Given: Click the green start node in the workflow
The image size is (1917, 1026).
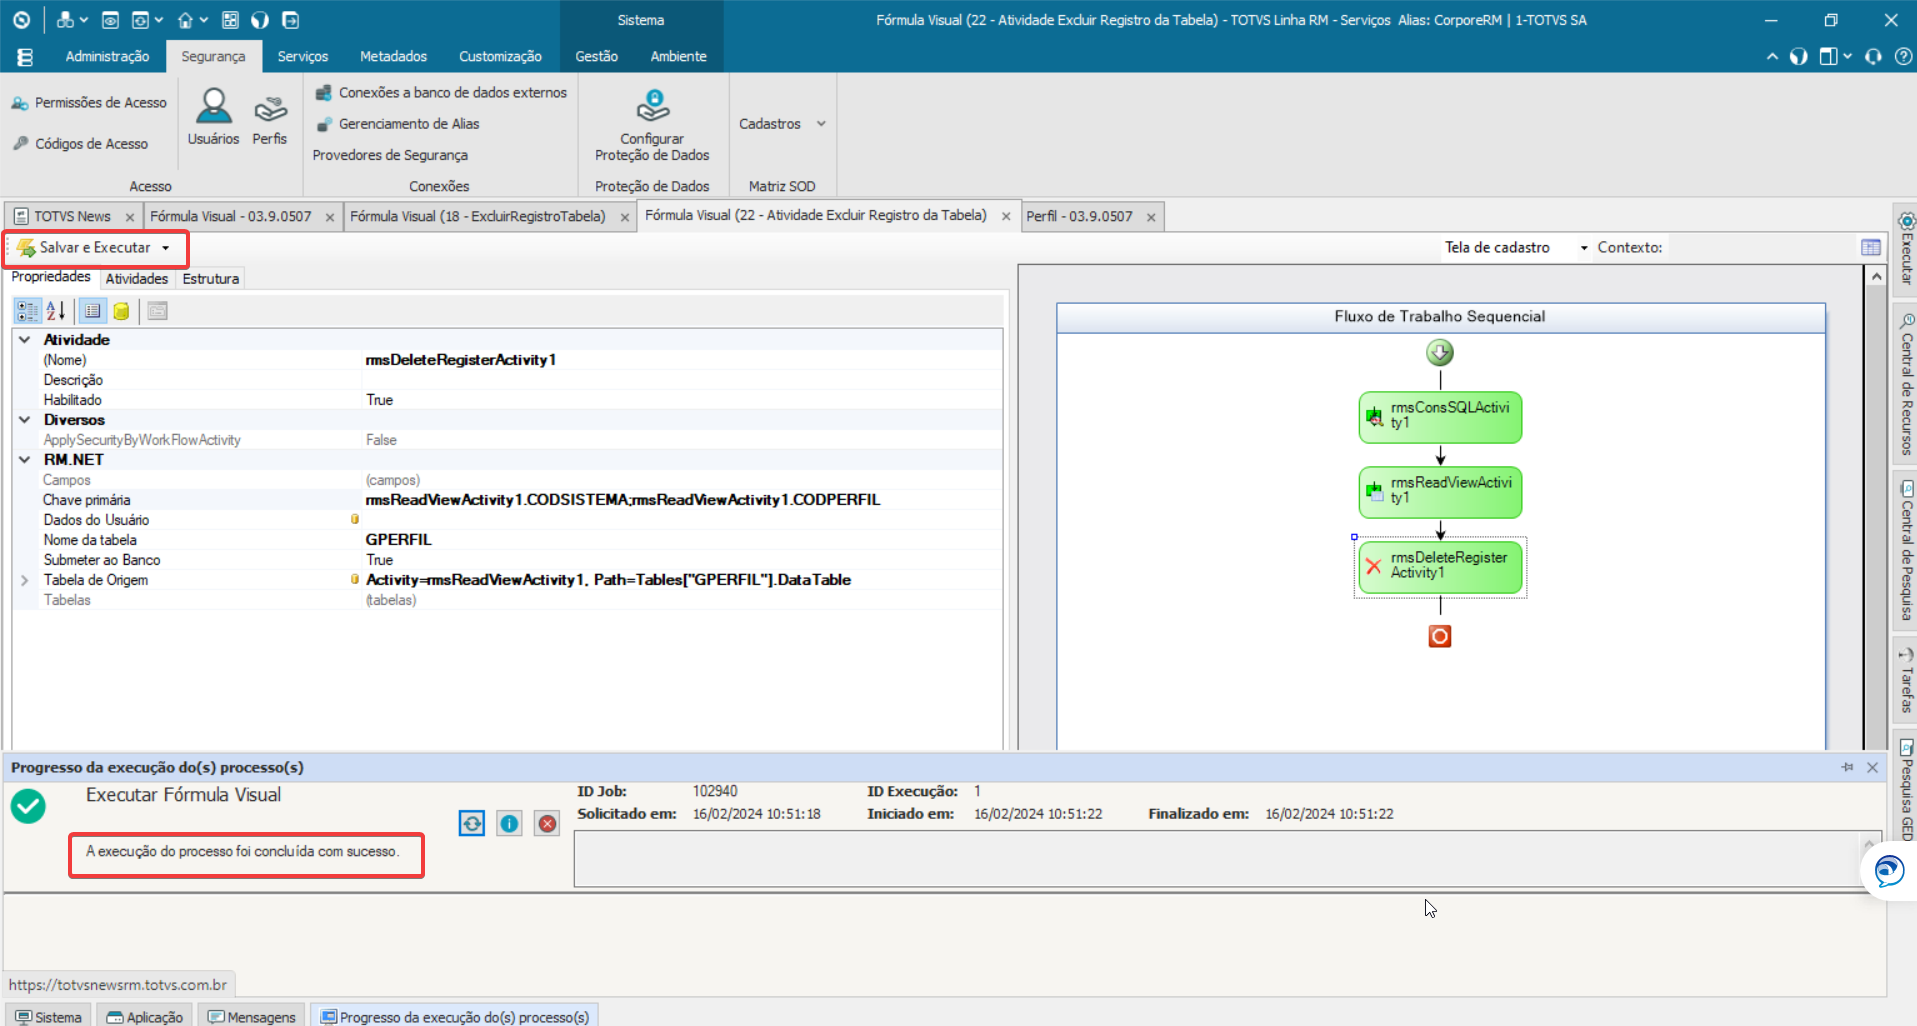Looking at the screenshot, I should [1440, 353].
